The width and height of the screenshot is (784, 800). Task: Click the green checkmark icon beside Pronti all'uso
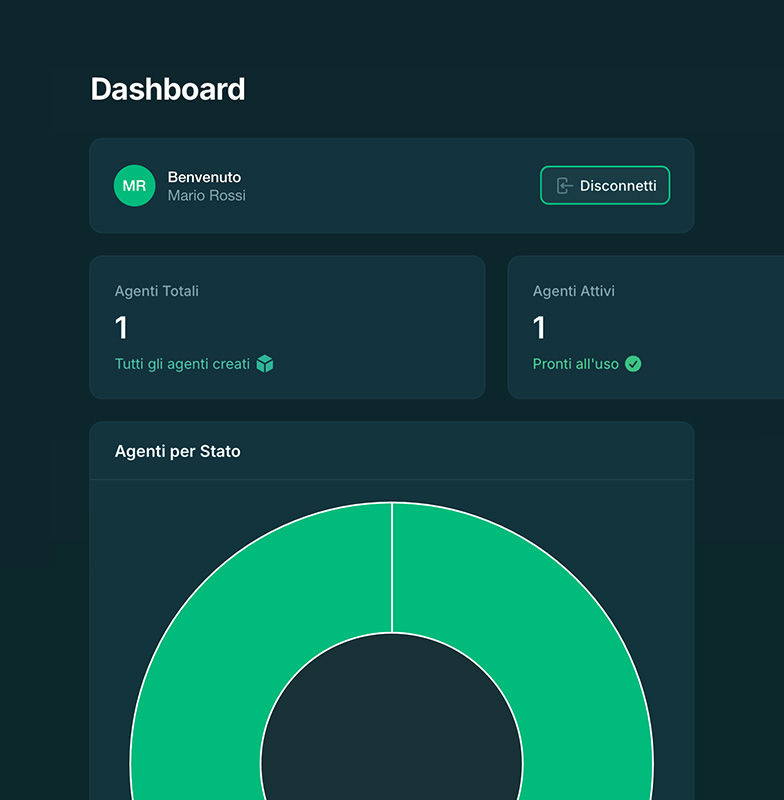[x=633, y=364]
